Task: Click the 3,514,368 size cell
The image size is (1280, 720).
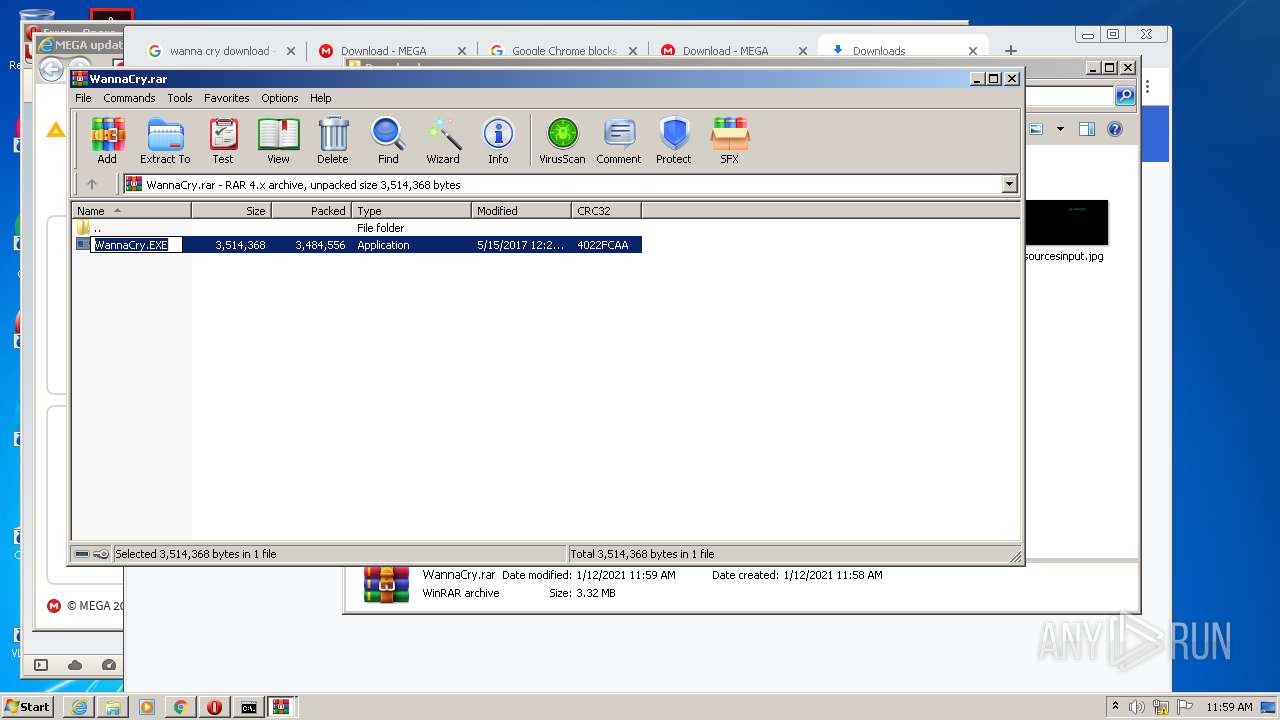Action: tap(240, 245)
